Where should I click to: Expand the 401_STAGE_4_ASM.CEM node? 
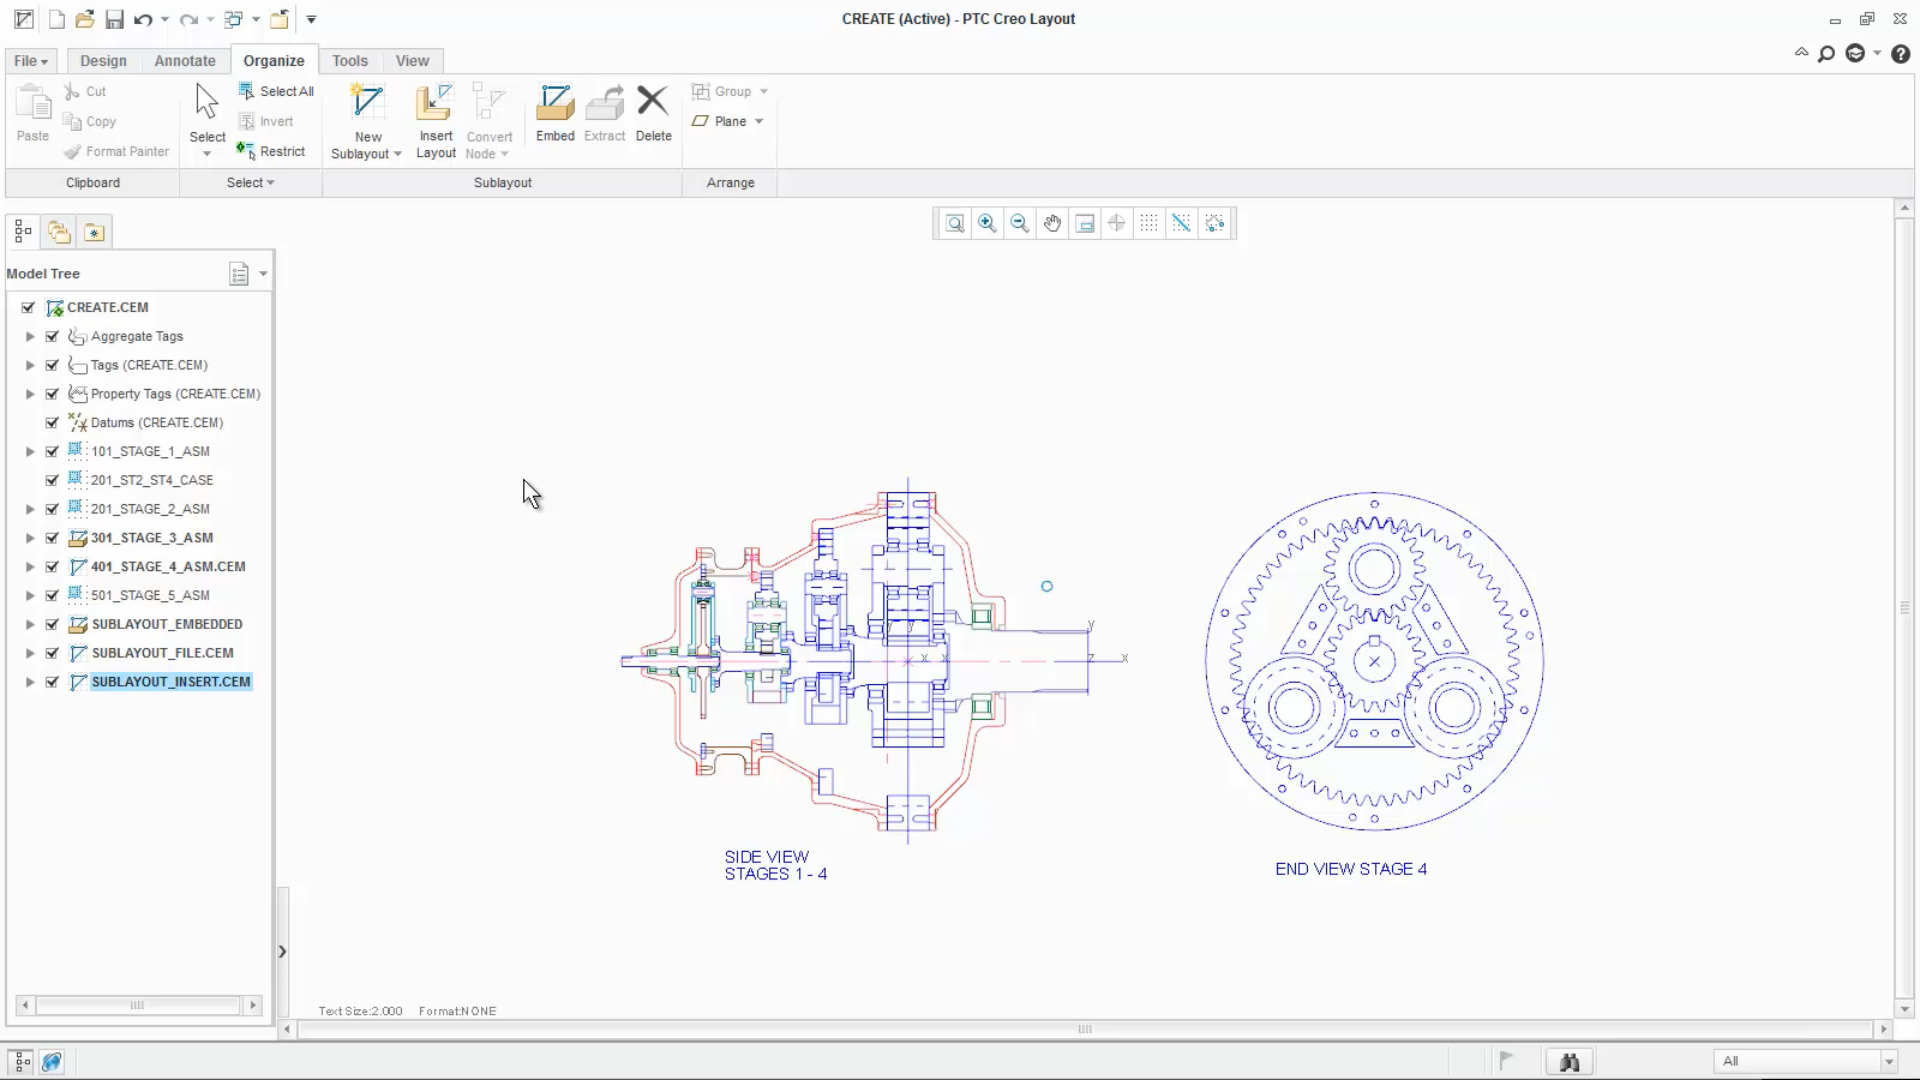pos(30,567)
